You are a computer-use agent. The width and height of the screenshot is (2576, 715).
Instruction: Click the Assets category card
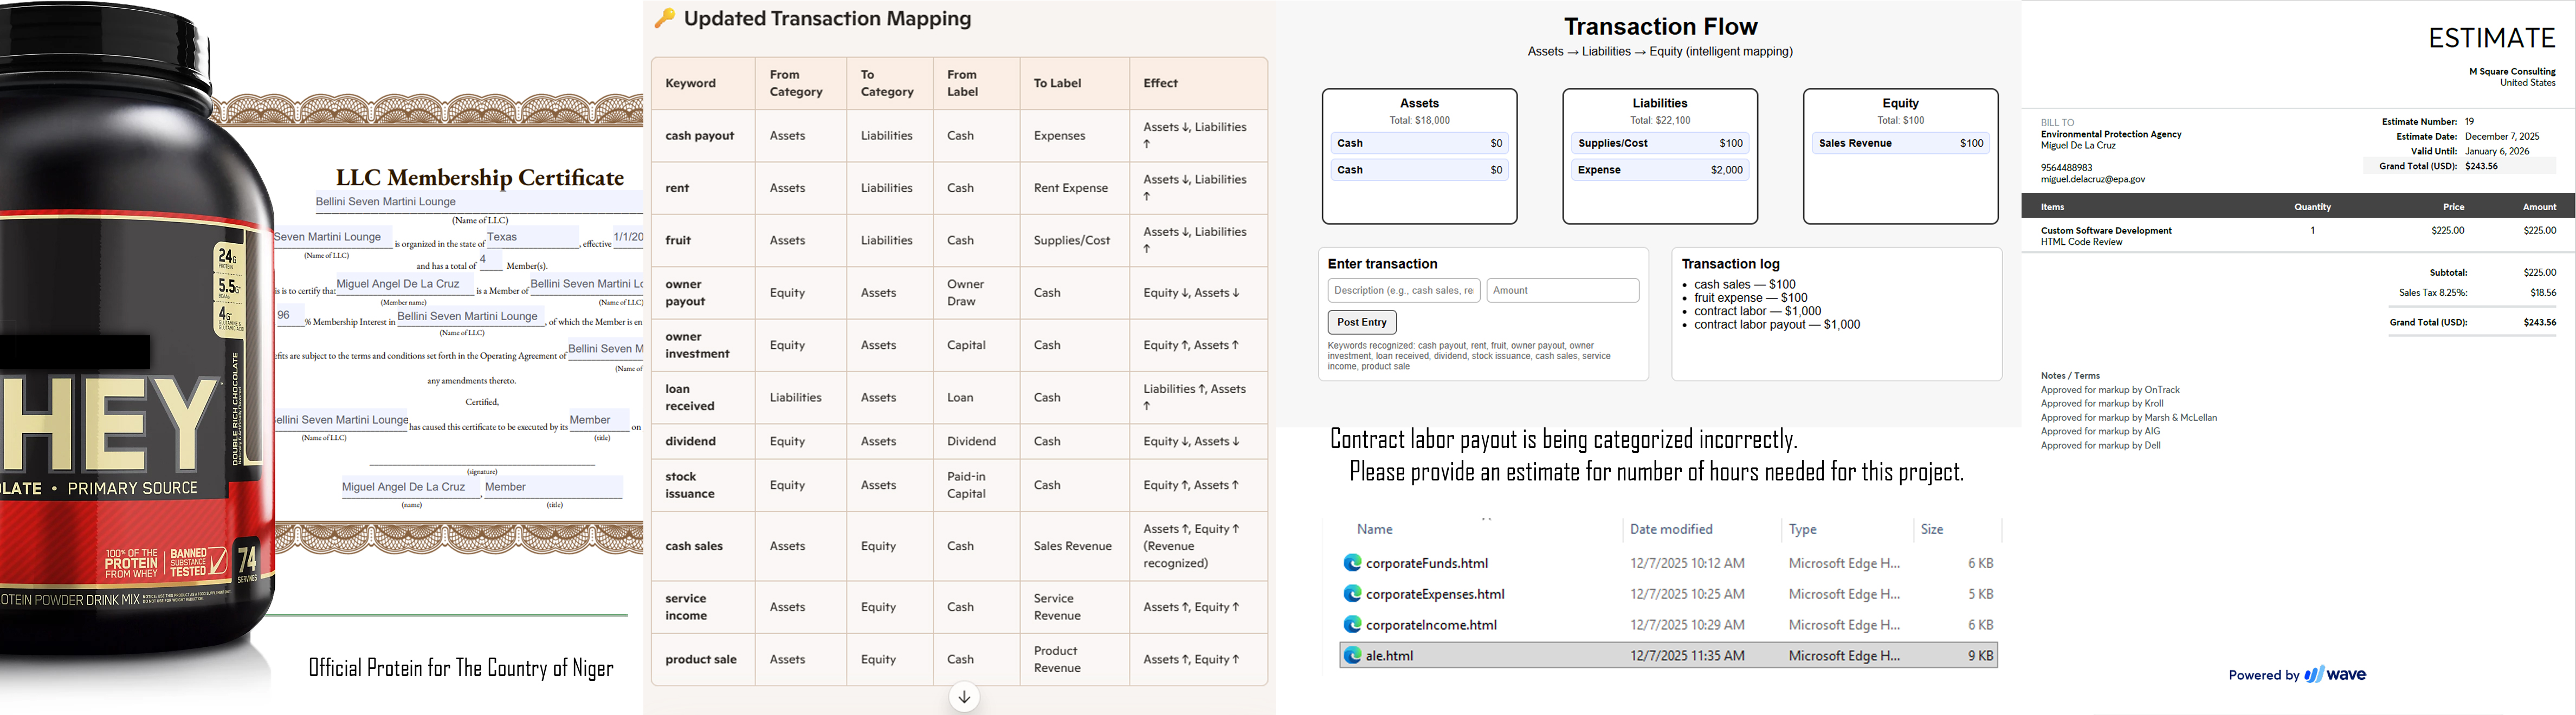(1419, 156)
